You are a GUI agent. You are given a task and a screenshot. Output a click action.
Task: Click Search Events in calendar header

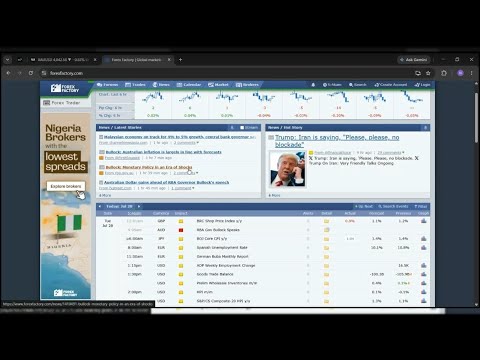[393, 206]
